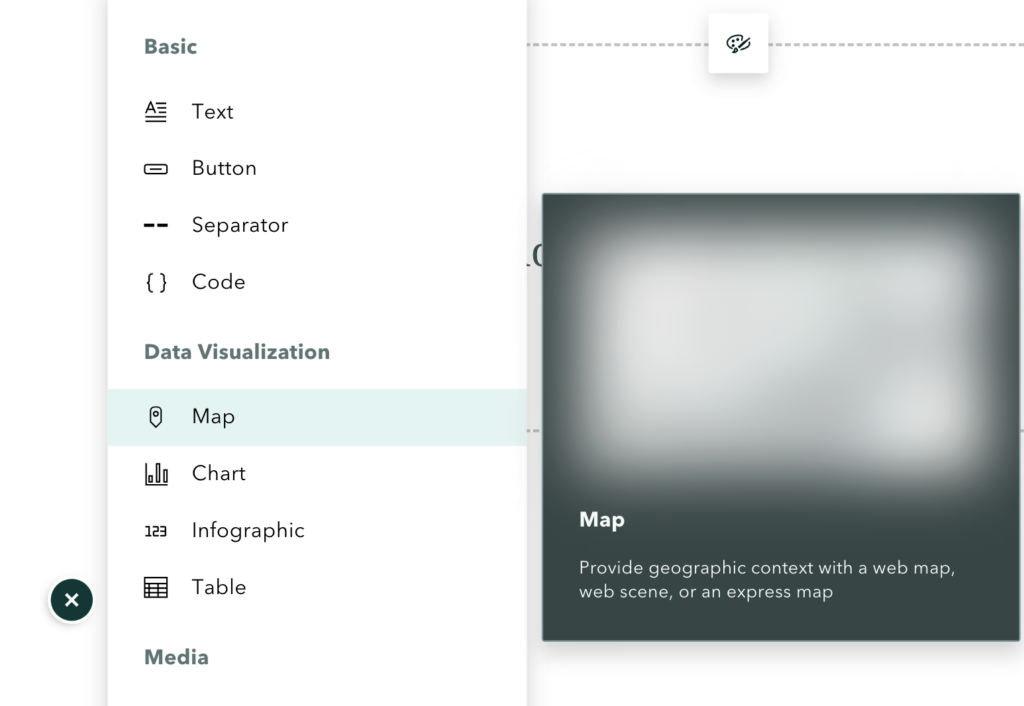Click the Basic section heading
The height and width of the screenshot is (706, 1024).
tap(170, 46)
